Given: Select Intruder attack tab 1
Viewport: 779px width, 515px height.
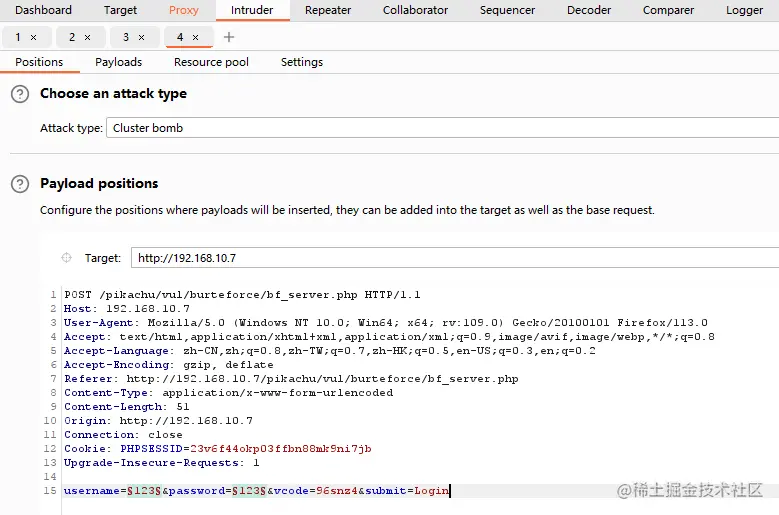Looking at the screenshot, I should pyautogui.click(x=18, y=37).
